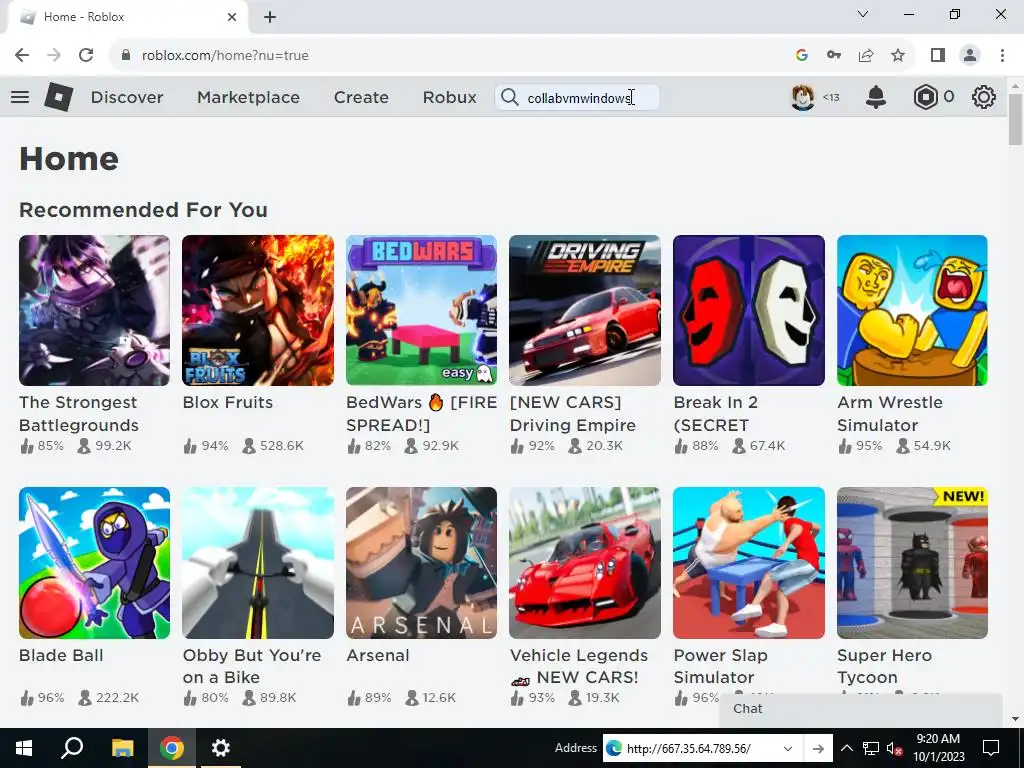1024x768 pixels.
Task: Click the Chrome URL address bar
Action: (x=457, y=56)
